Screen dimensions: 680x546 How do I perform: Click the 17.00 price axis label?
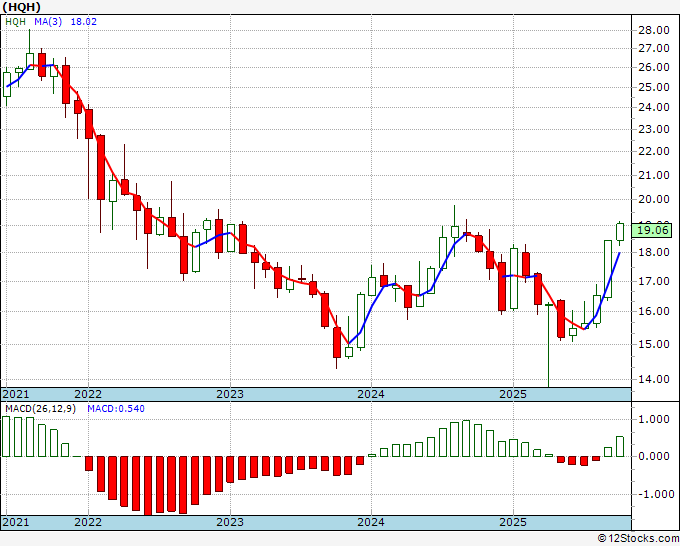(654, 281)
